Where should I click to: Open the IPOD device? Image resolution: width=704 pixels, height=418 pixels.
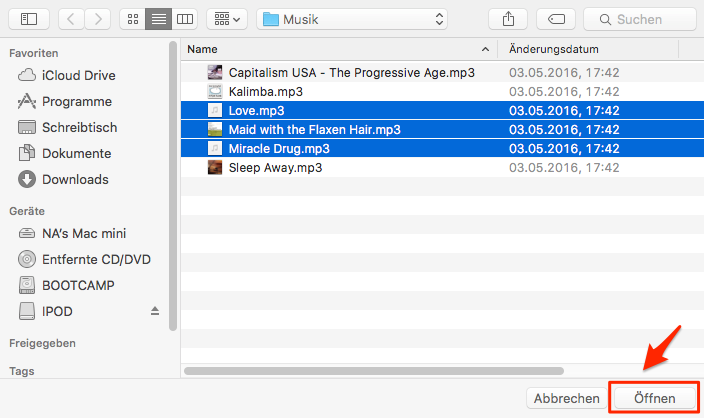tap(57, 312)
